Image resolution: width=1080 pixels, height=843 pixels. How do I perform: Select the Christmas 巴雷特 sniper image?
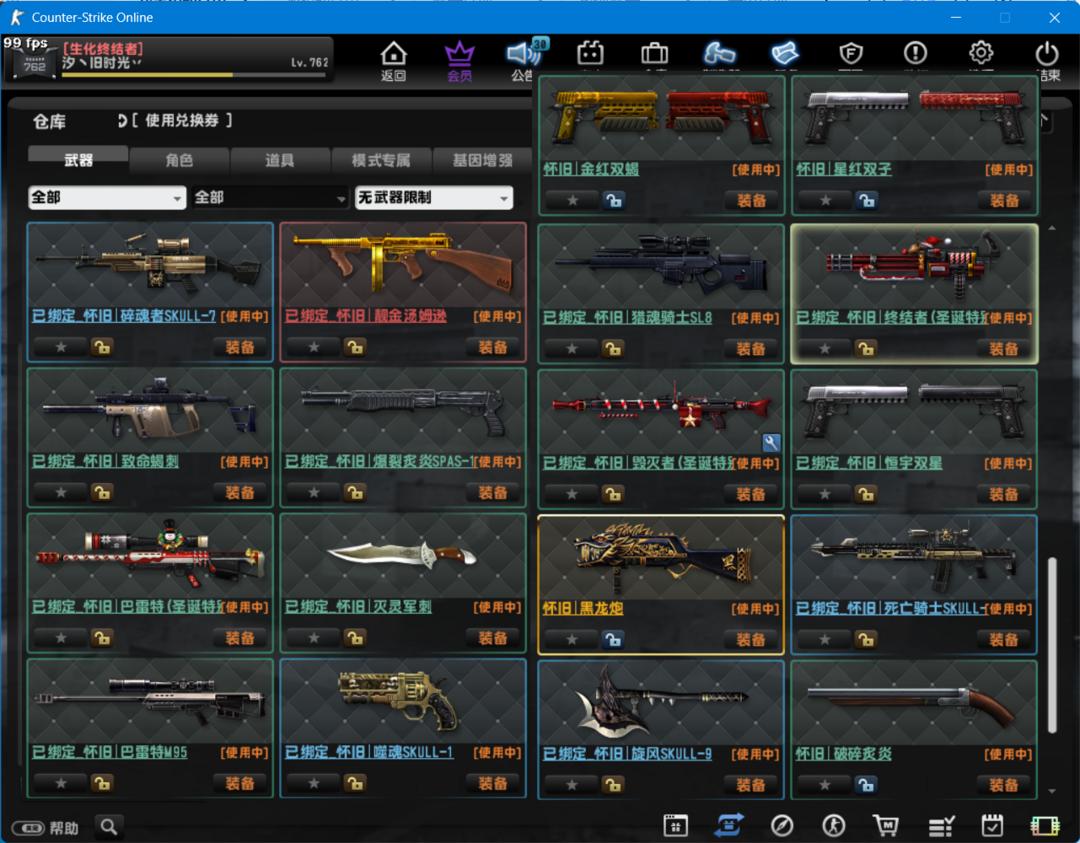coord(150,556)
